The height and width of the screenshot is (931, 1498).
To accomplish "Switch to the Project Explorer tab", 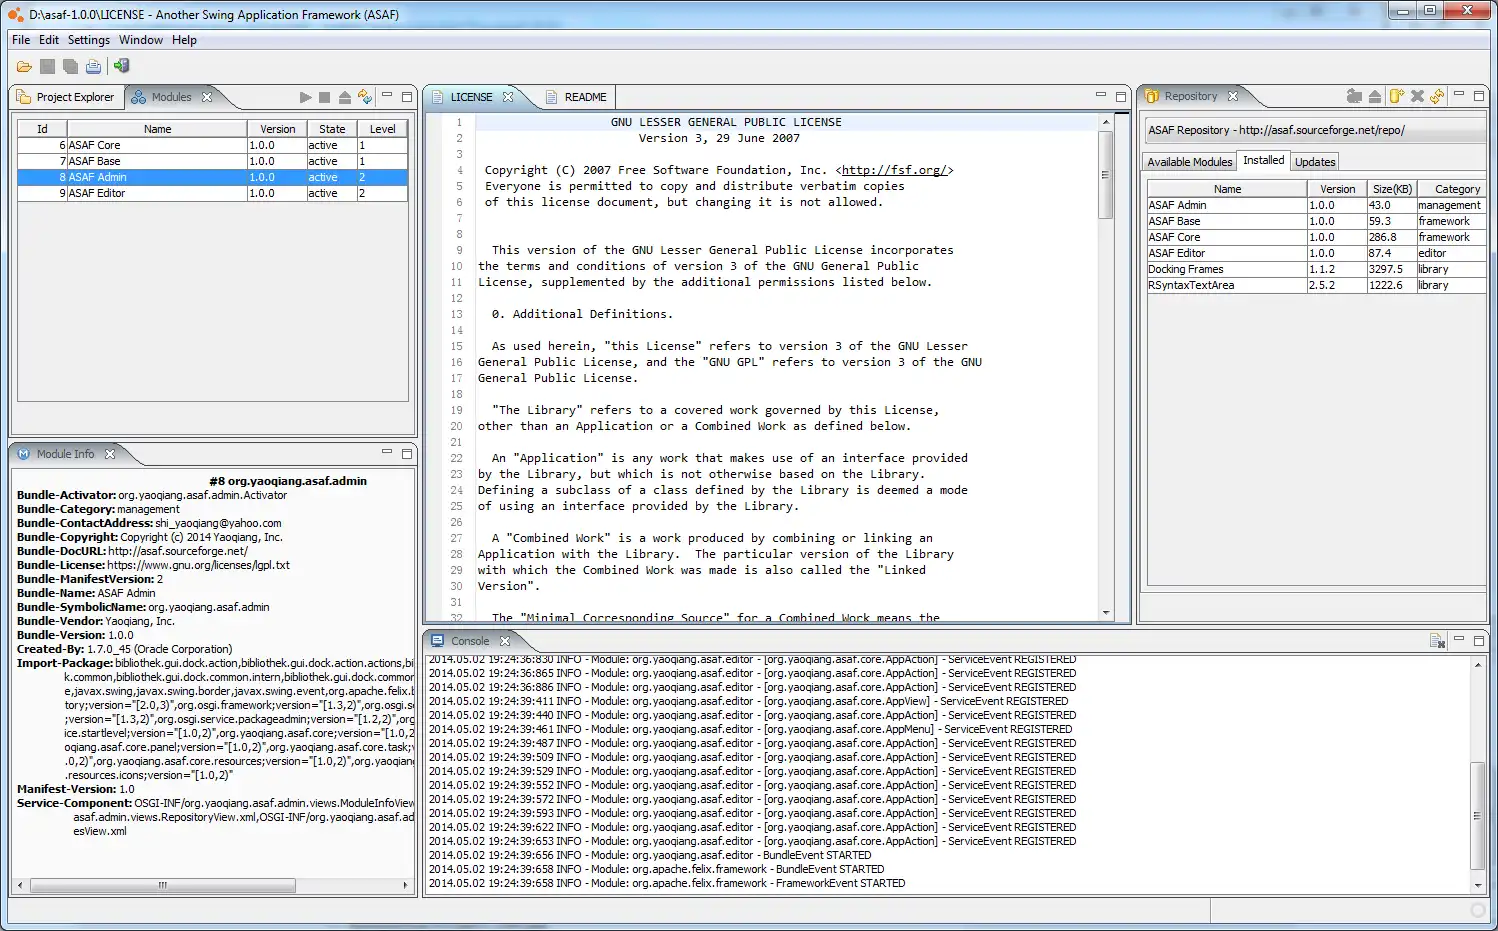I will pos(66,97).
